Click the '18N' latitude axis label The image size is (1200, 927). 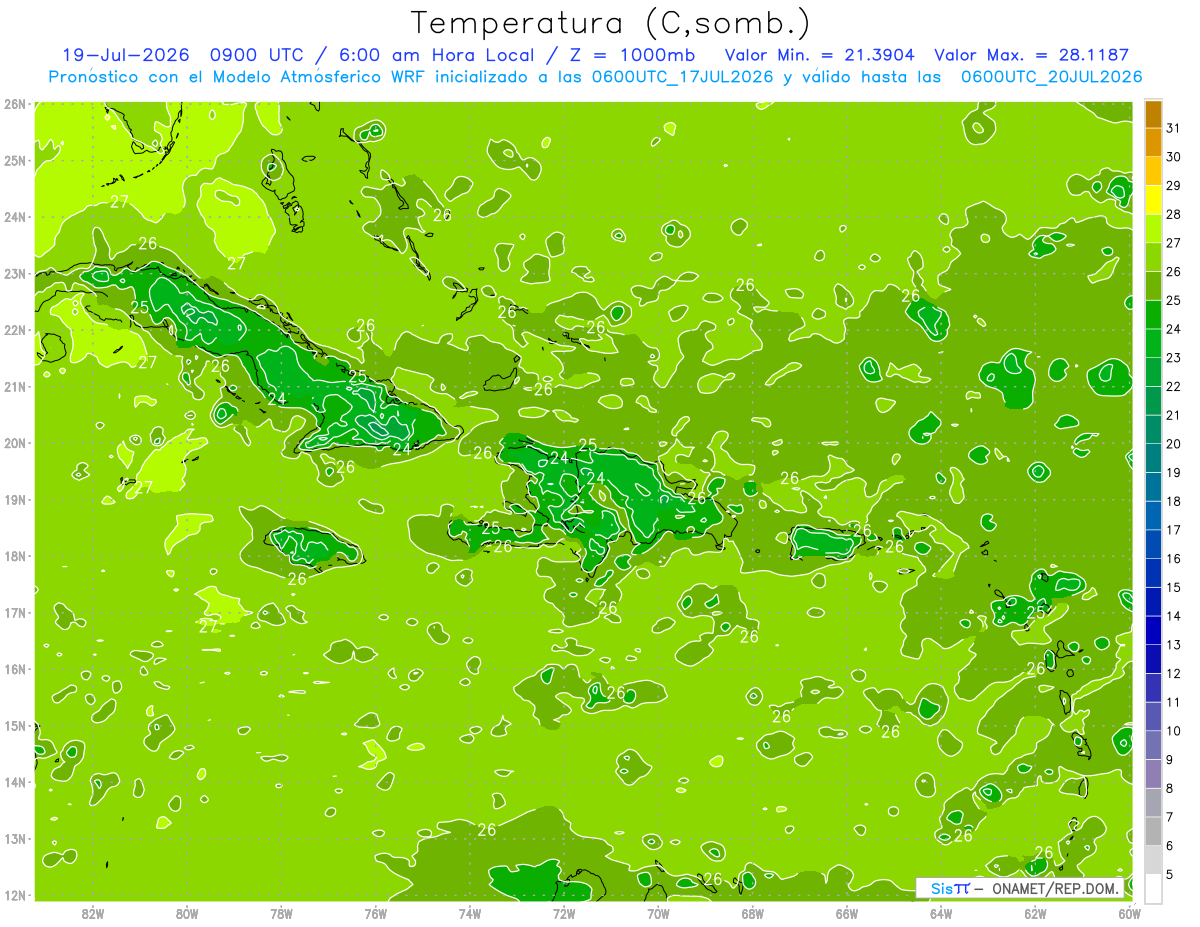click(14, 556)
